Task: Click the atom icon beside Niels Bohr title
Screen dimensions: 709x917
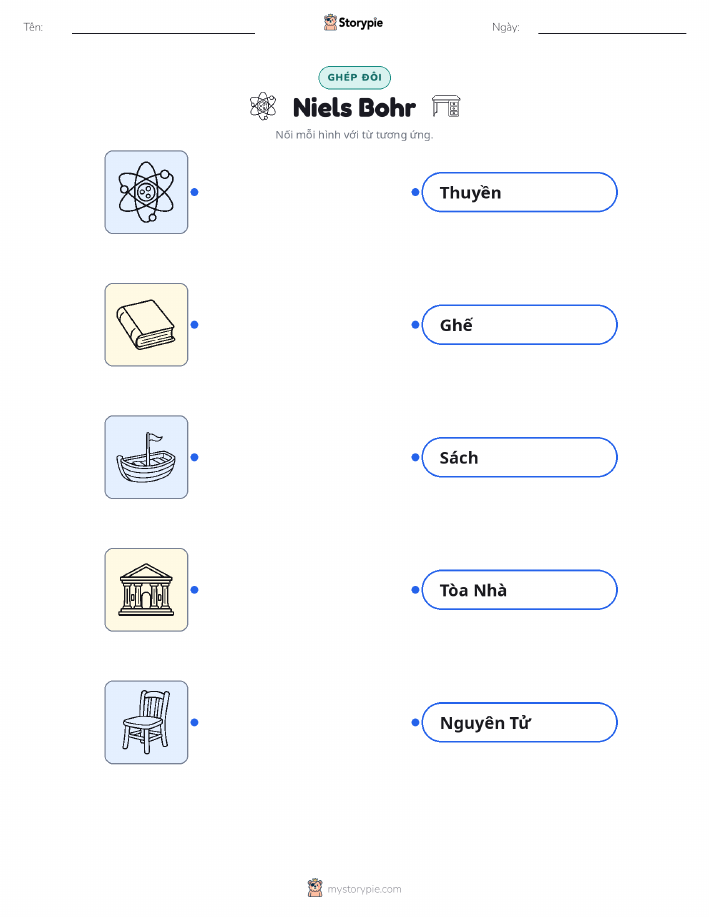Action: pos(263,106)
